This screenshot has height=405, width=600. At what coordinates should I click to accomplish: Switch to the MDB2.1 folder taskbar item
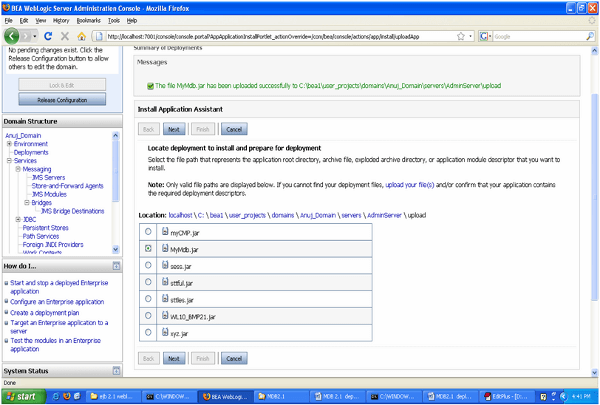pos(281,397)
